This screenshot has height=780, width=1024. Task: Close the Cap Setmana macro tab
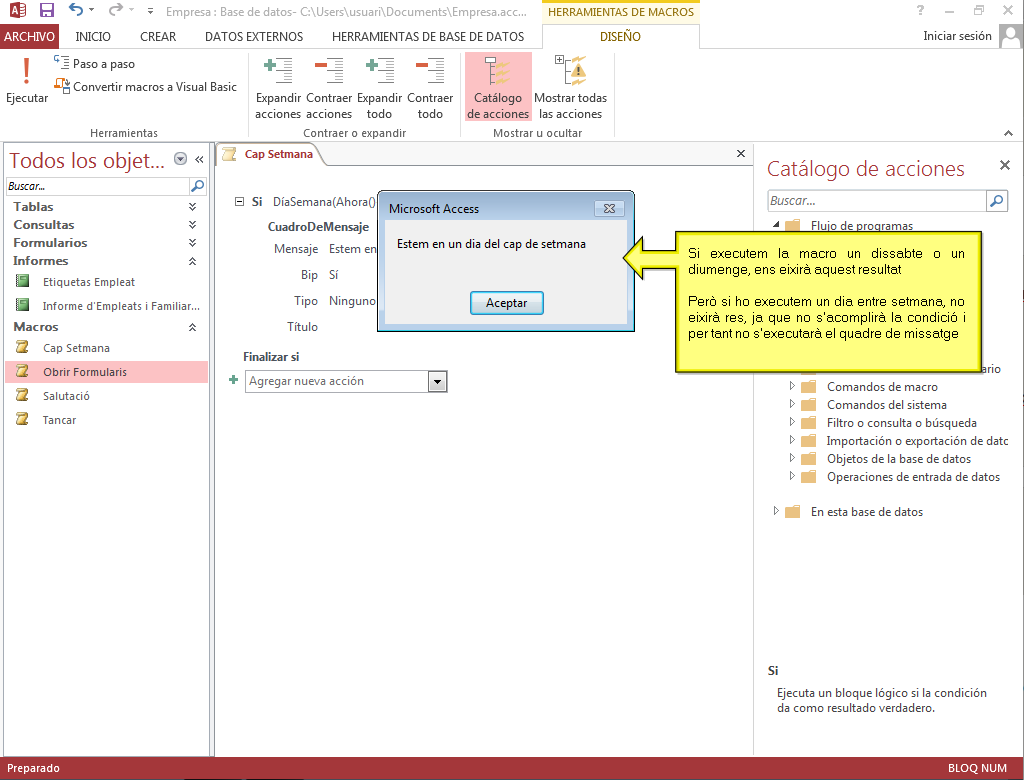(741, 154)
